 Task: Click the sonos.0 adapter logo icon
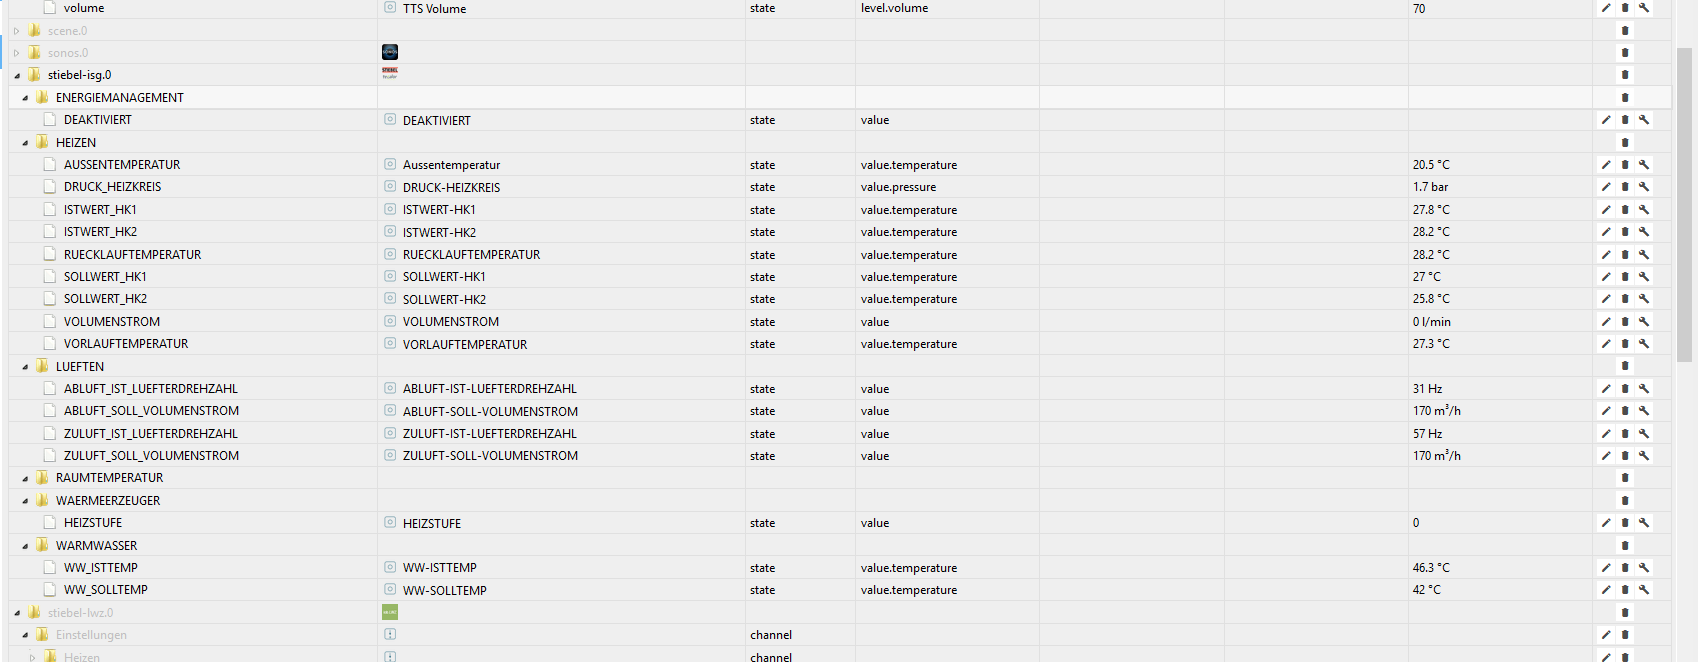(390, 52)
